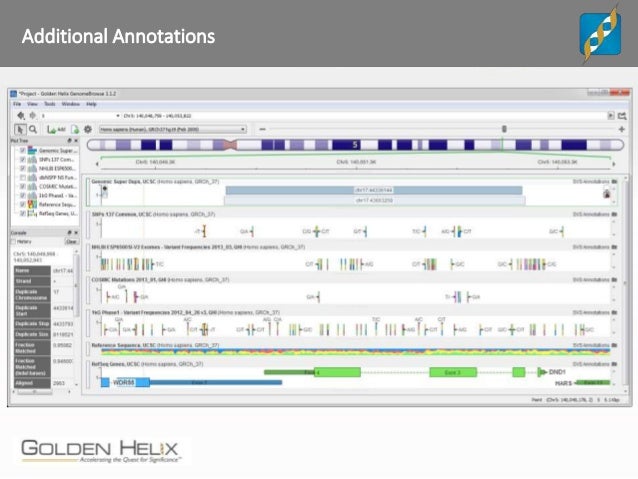Click the chr17:43653259 duplication bar
The image size is (638, 479).
(374, 201)
